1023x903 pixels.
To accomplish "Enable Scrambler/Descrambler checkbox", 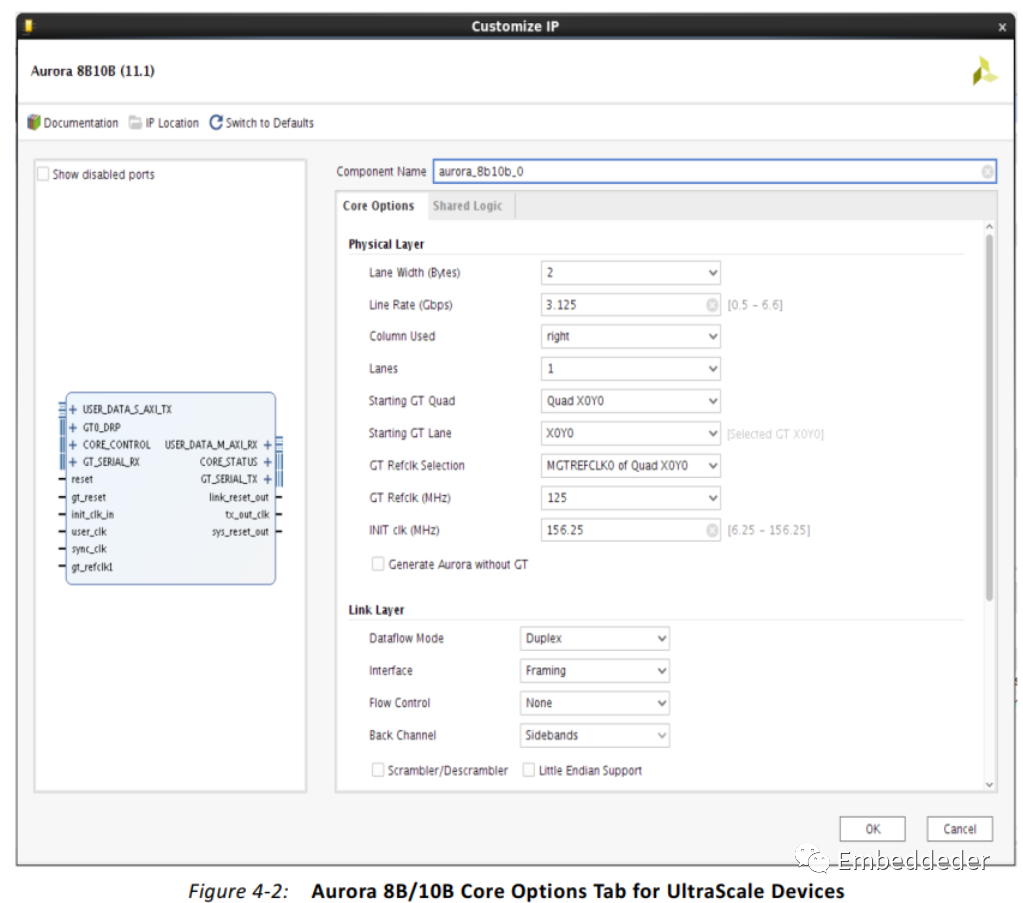I will point(378,770).
